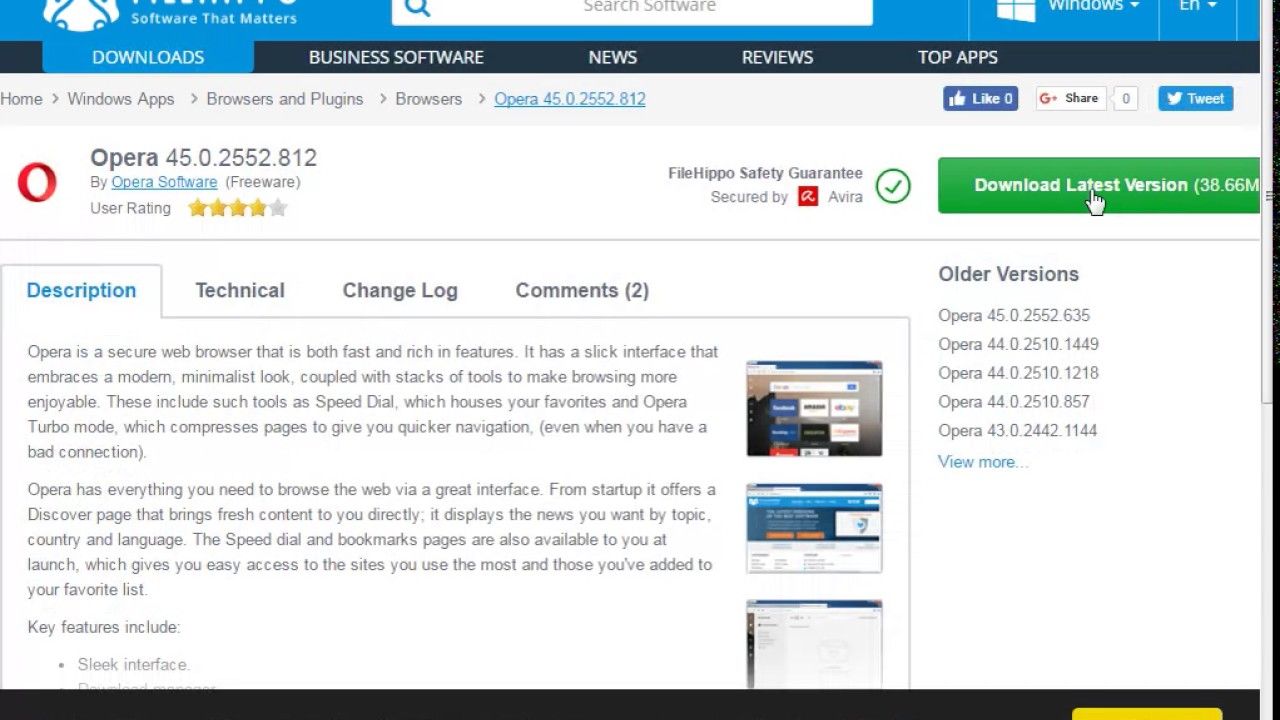Click the yellow button in the bottom bar
This screenshot has height=720, width=1280.
[x=1147, y=714]
